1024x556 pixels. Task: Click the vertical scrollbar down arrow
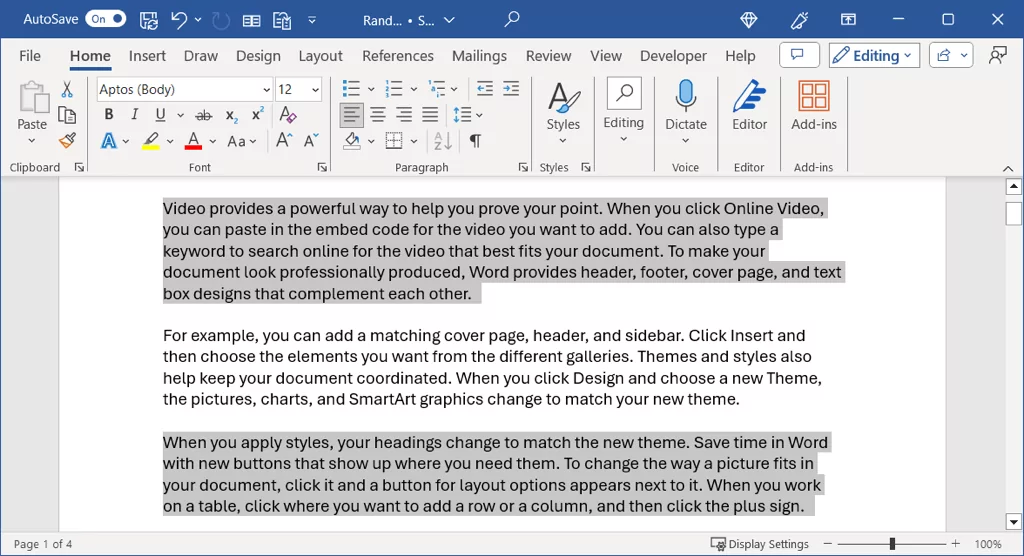point(1014,521)
